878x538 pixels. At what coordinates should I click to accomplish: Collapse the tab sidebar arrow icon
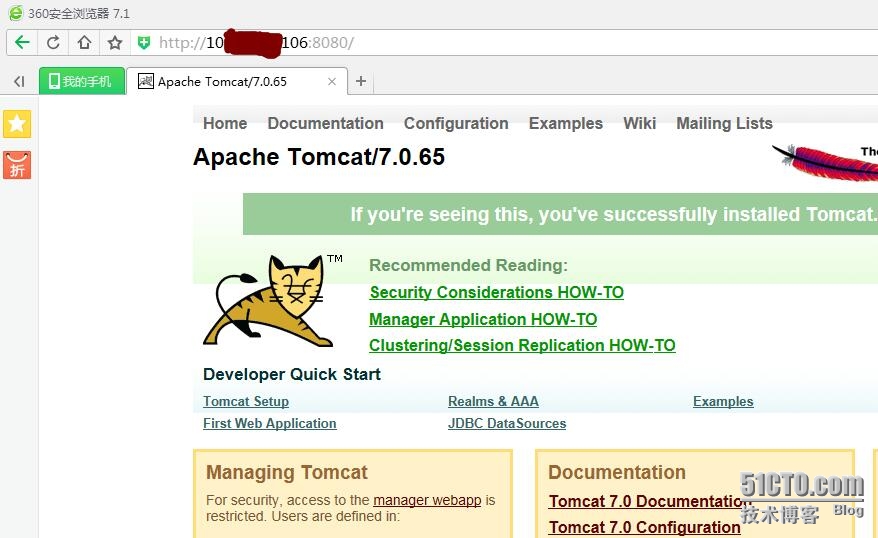19,81
